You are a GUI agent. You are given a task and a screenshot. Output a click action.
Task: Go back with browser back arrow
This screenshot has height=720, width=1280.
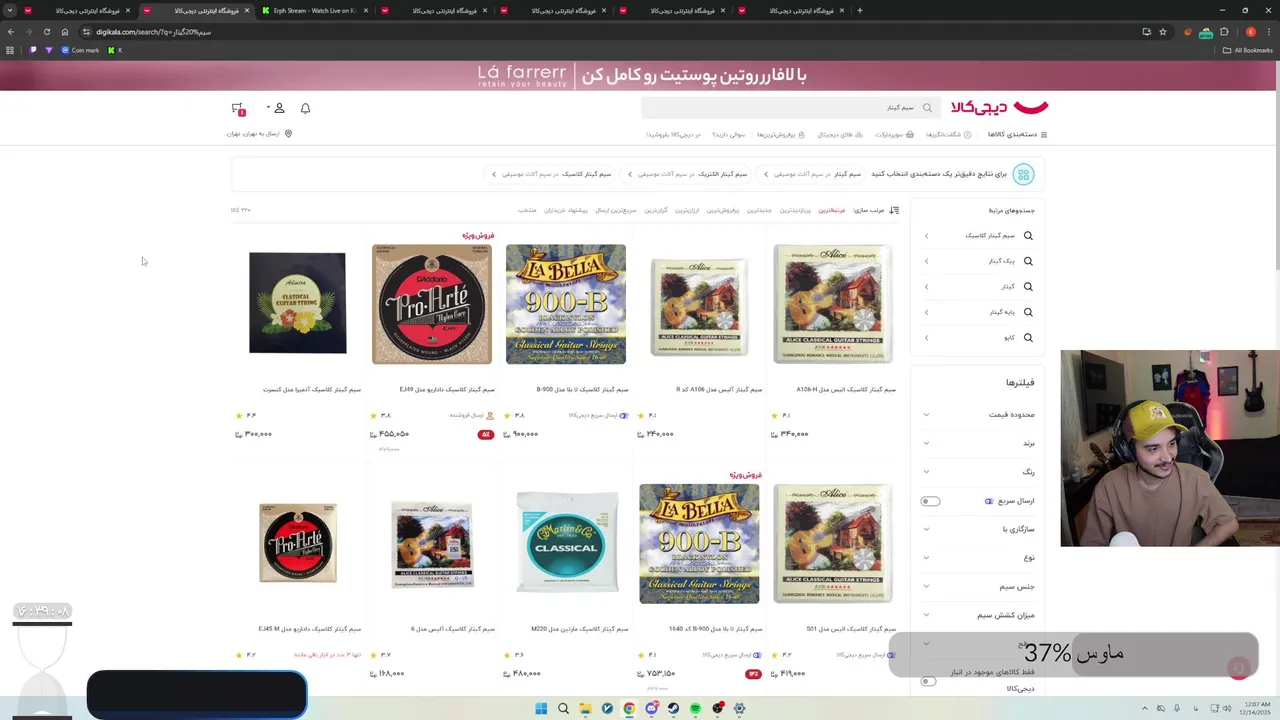(x=10, y=32)
